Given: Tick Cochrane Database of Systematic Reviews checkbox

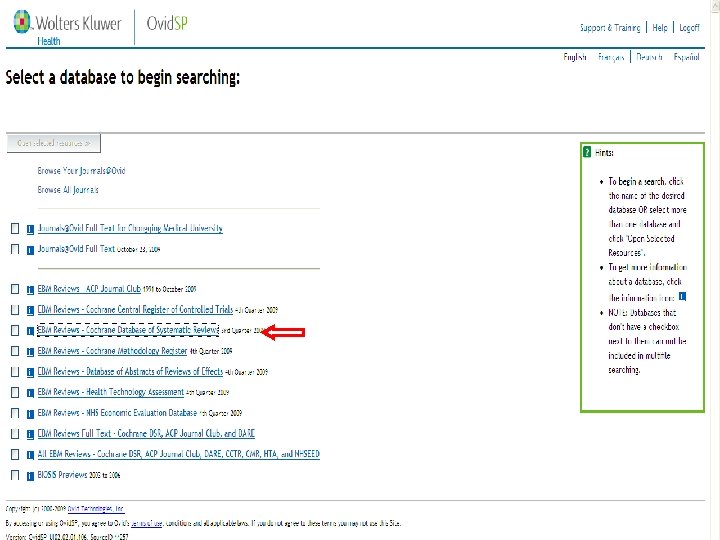Looking at the screenshot, I should (15, 330).
